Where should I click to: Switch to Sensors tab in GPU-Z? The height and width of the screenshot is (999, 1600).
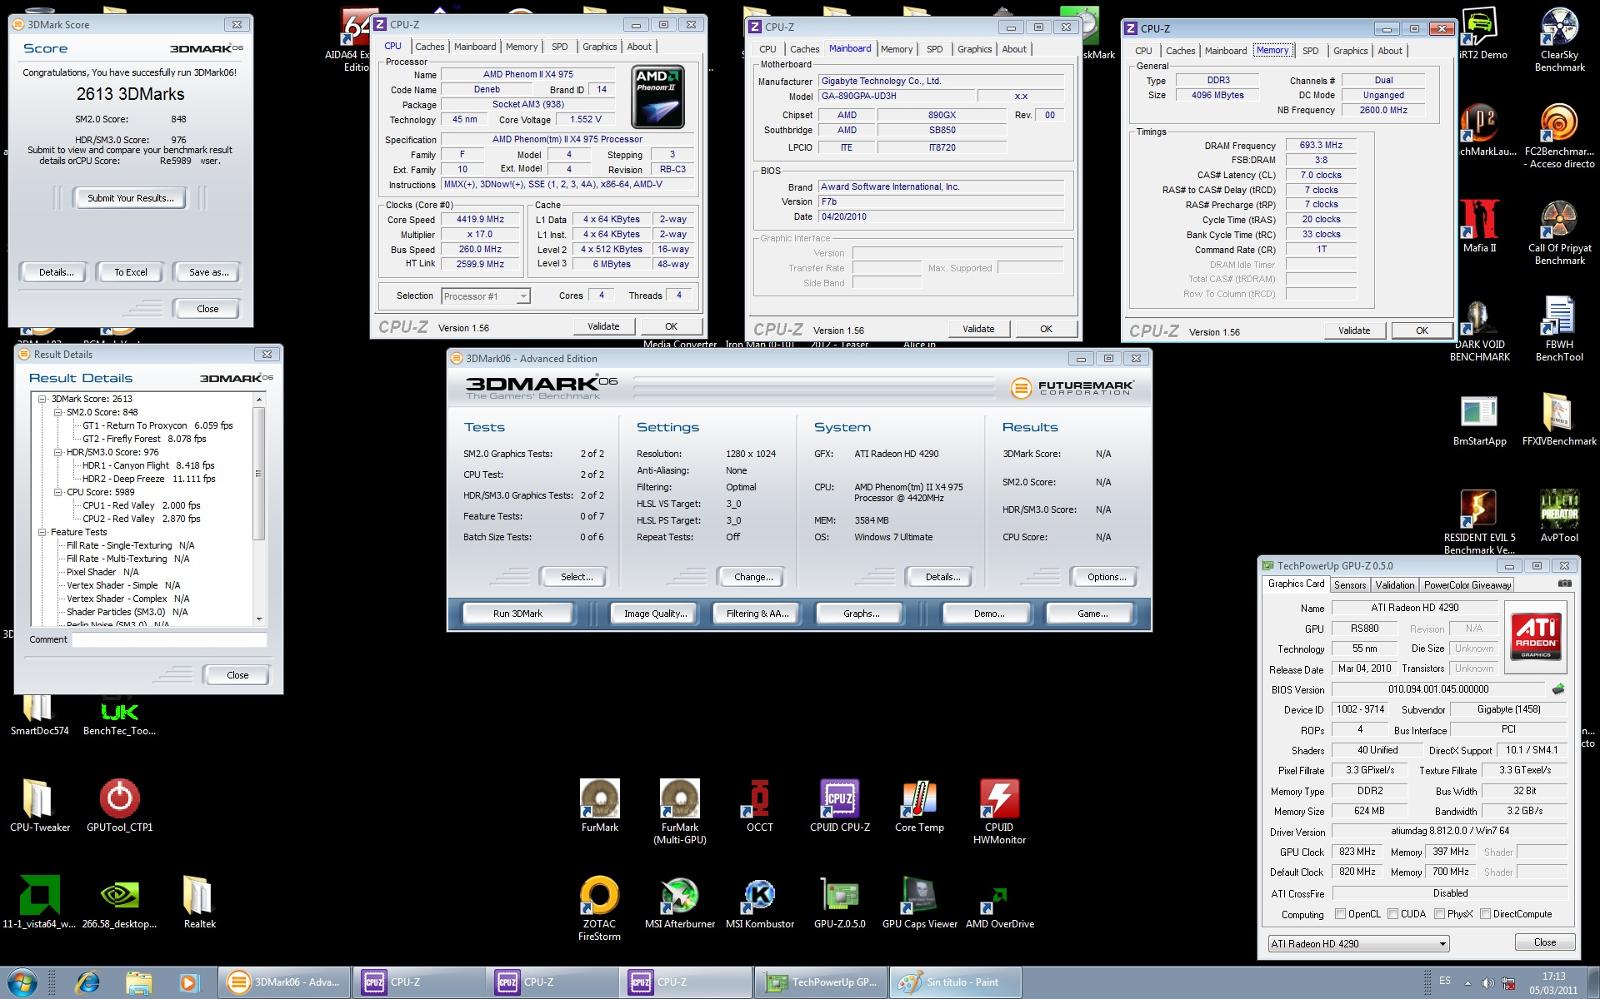[1349, 585]
